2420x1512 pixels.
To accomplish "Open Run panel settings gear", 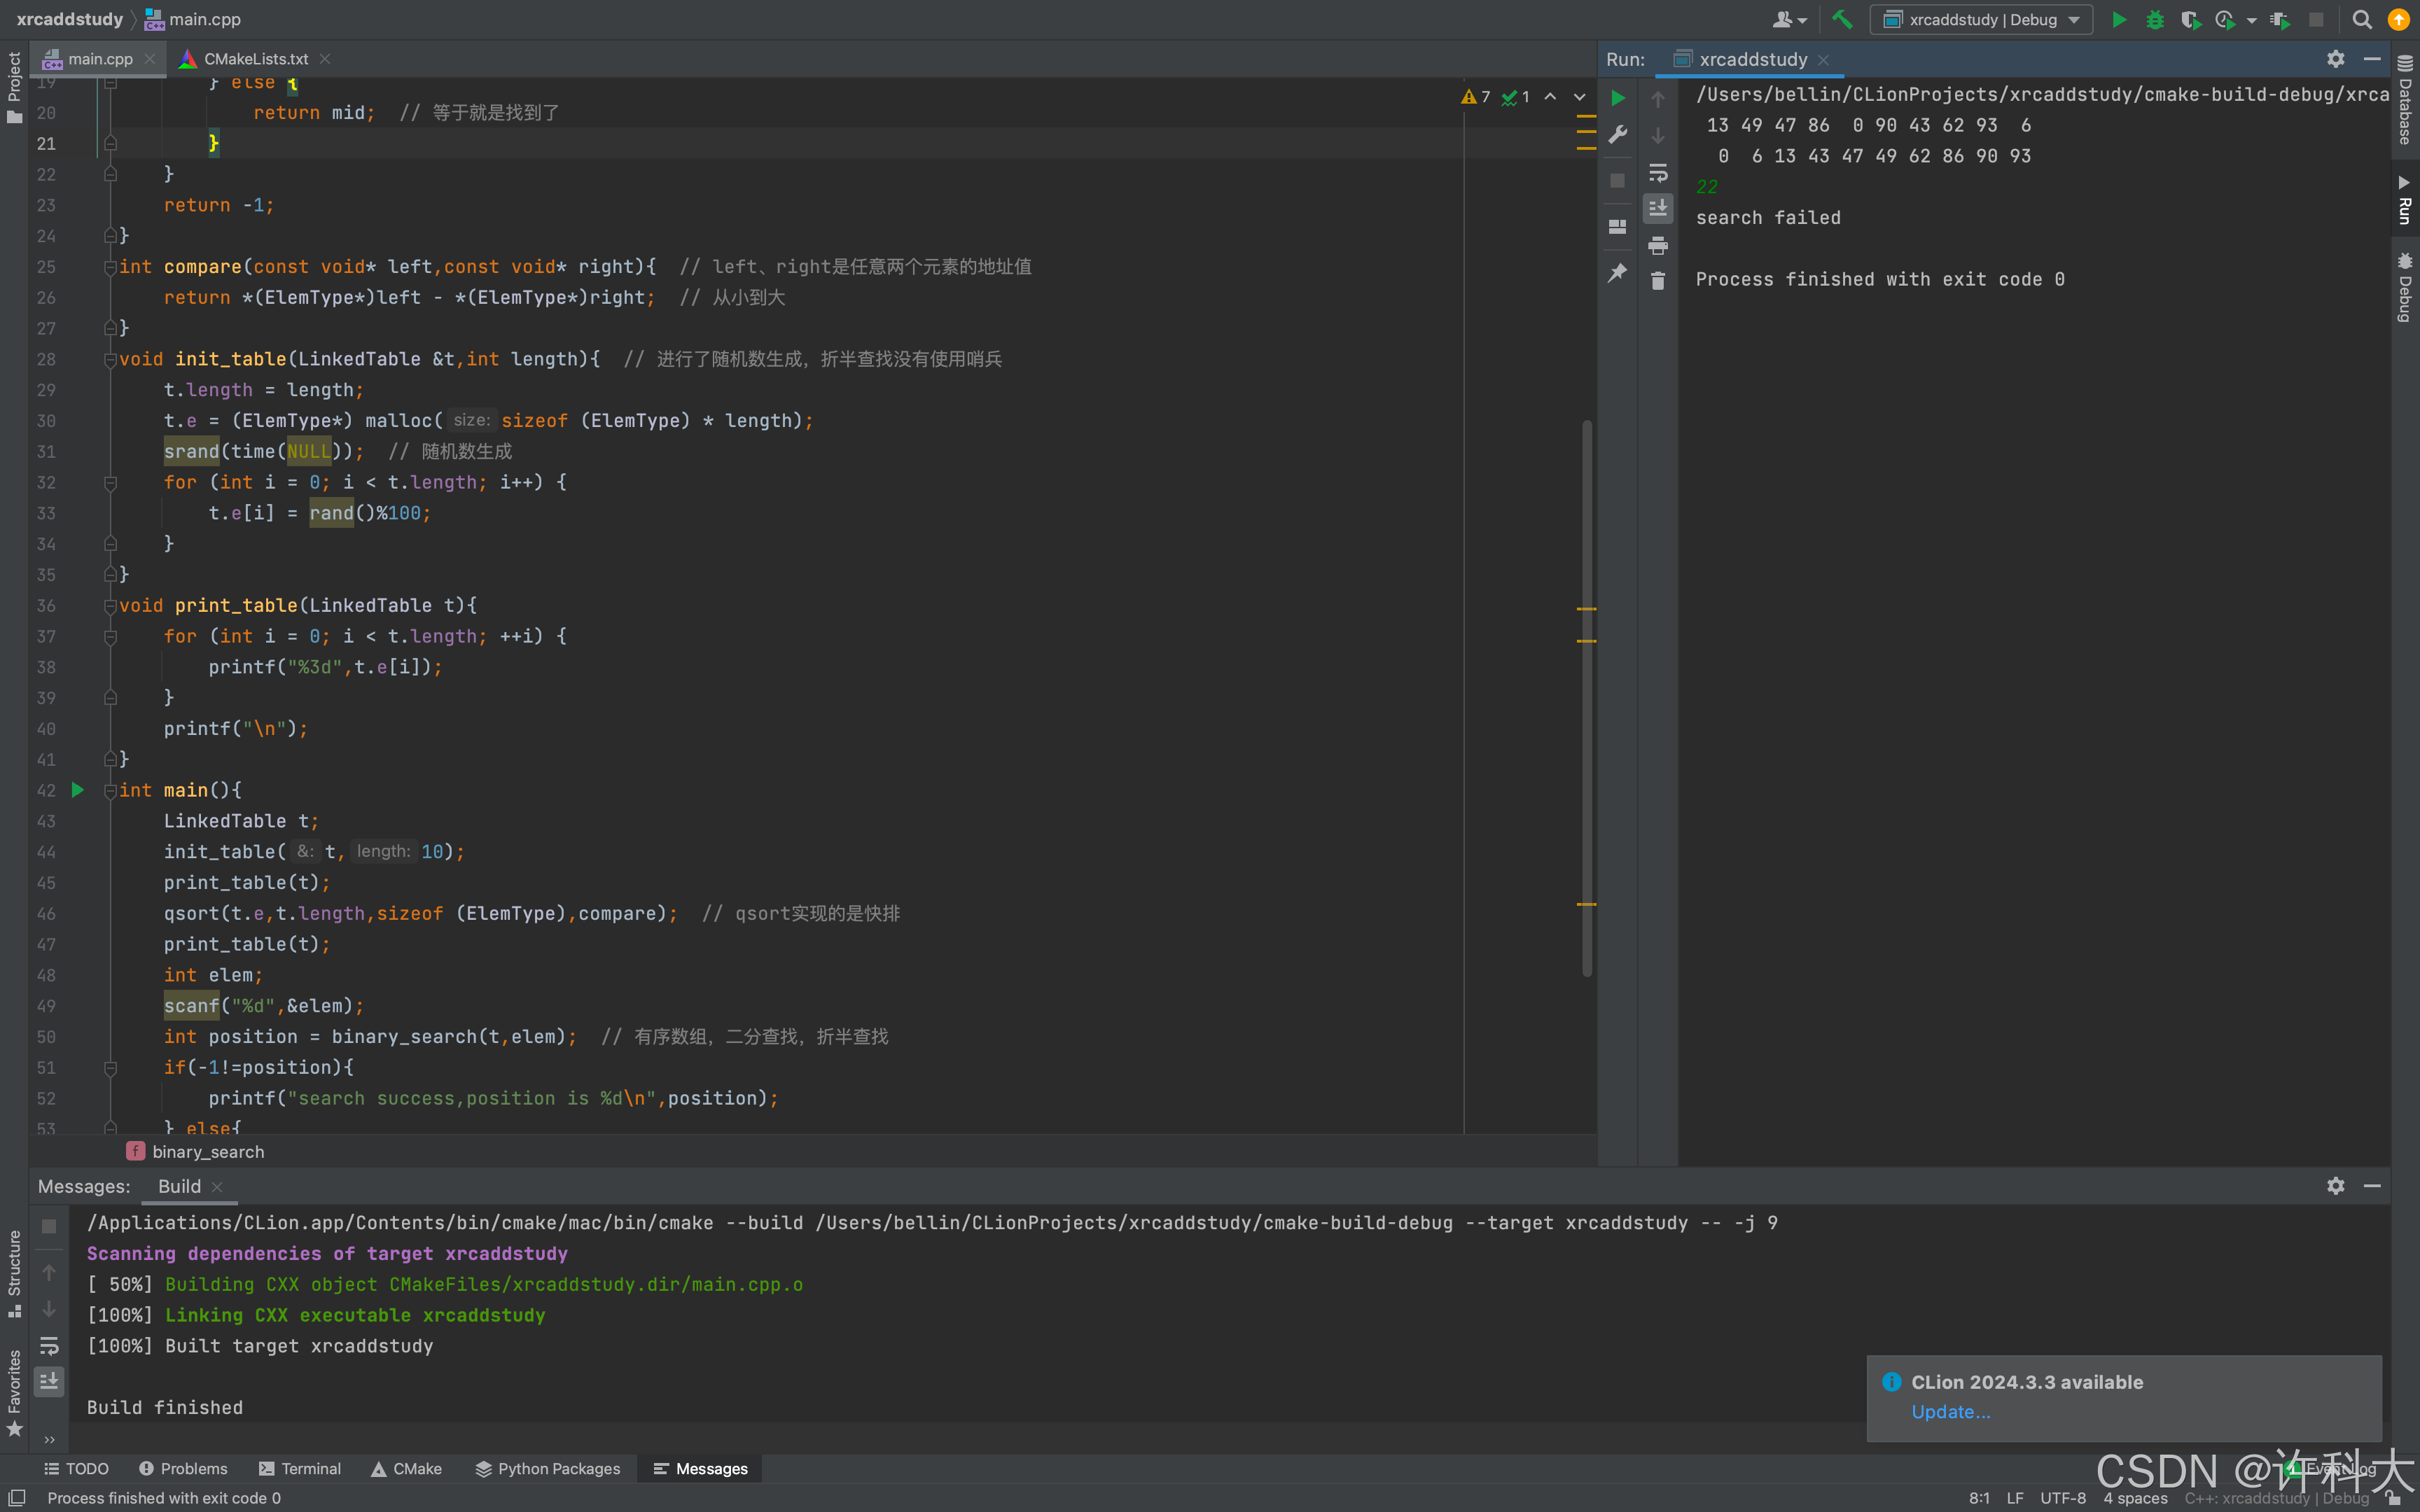I will coord(2335,59).
